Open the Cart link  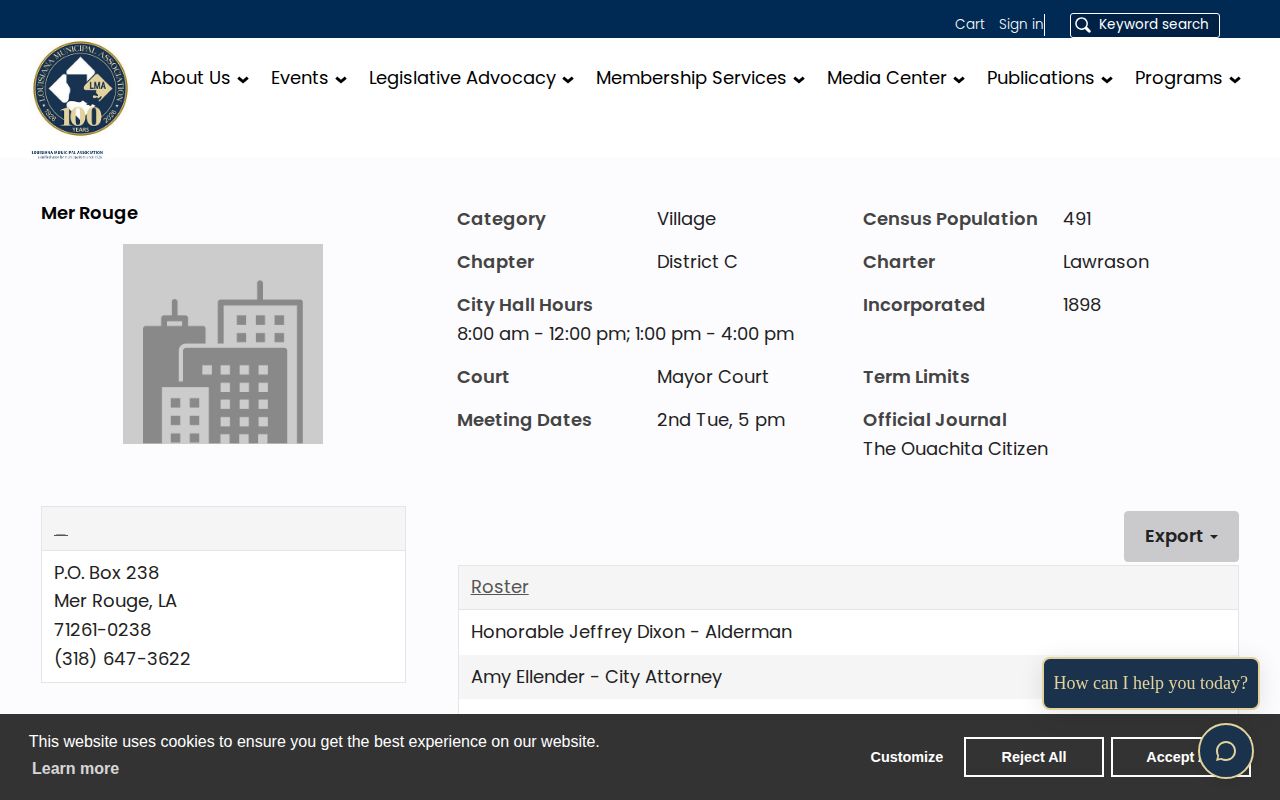click(x=970, y=24)
